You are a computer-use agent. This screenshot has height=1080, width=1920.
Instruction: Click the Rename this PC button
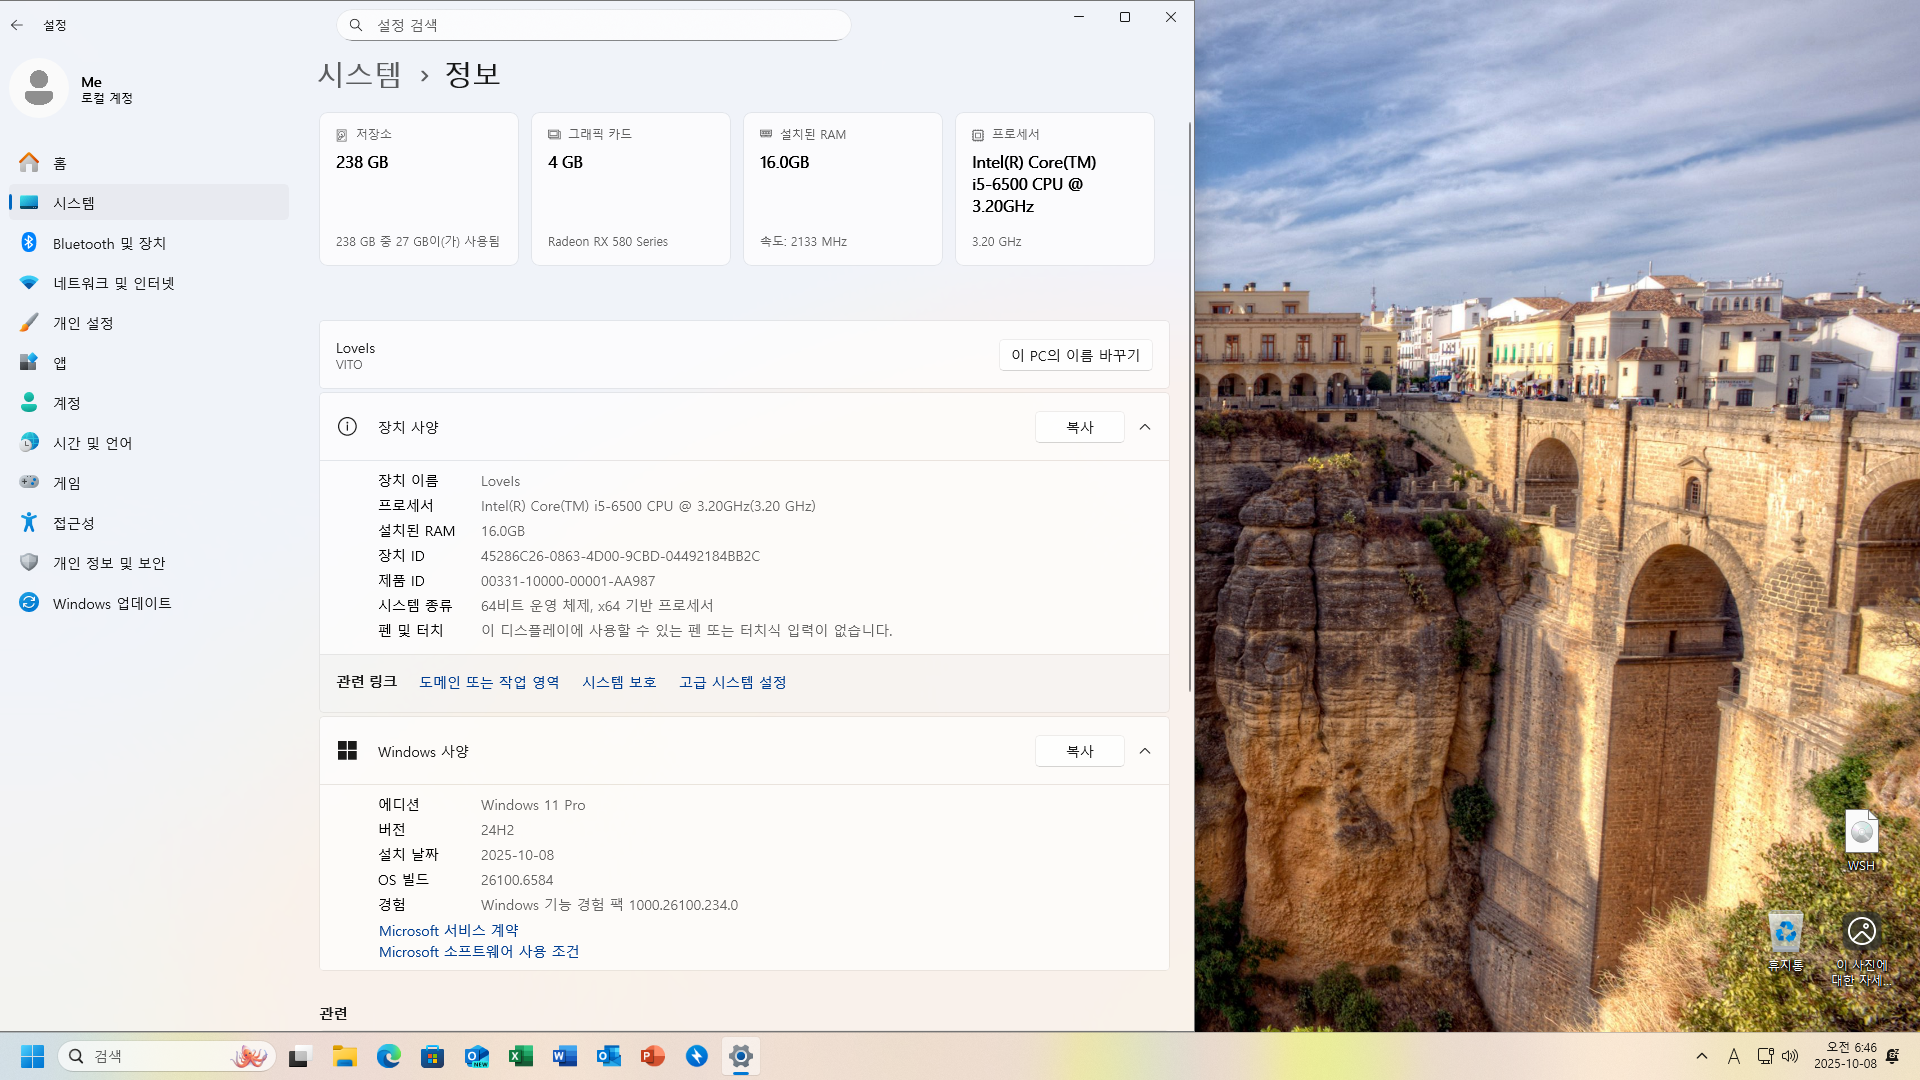tap(1075, 355)
